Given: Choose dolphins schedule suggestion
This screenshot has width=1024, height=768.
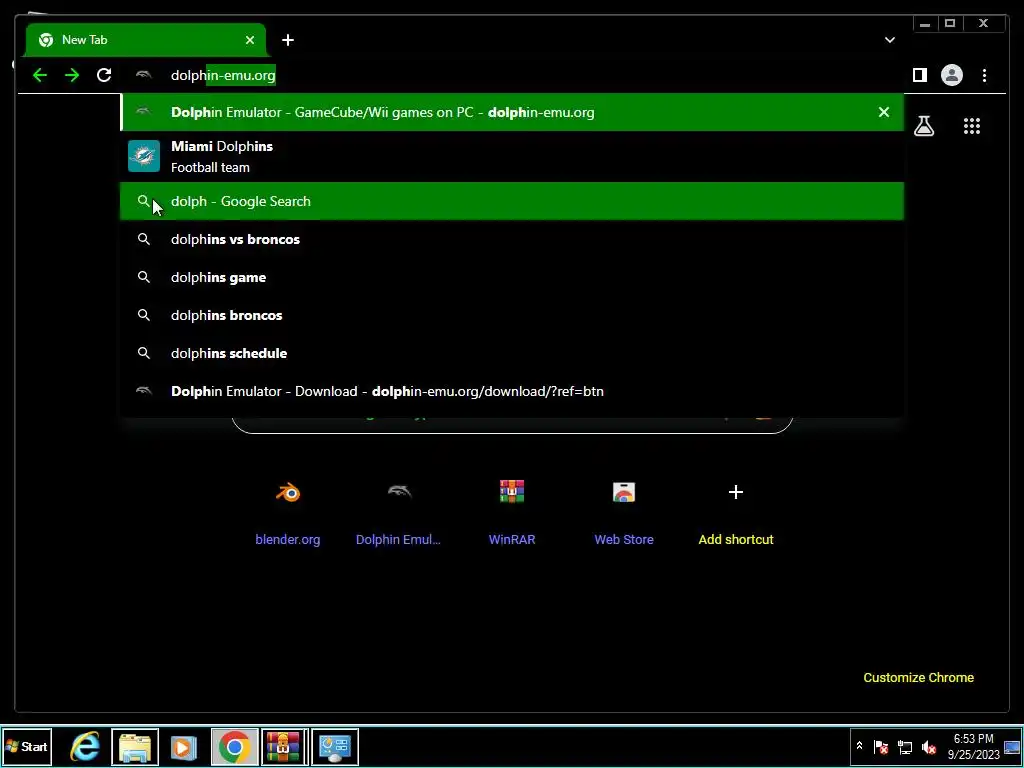Looking at the screenshot, I should pos(512,353).
